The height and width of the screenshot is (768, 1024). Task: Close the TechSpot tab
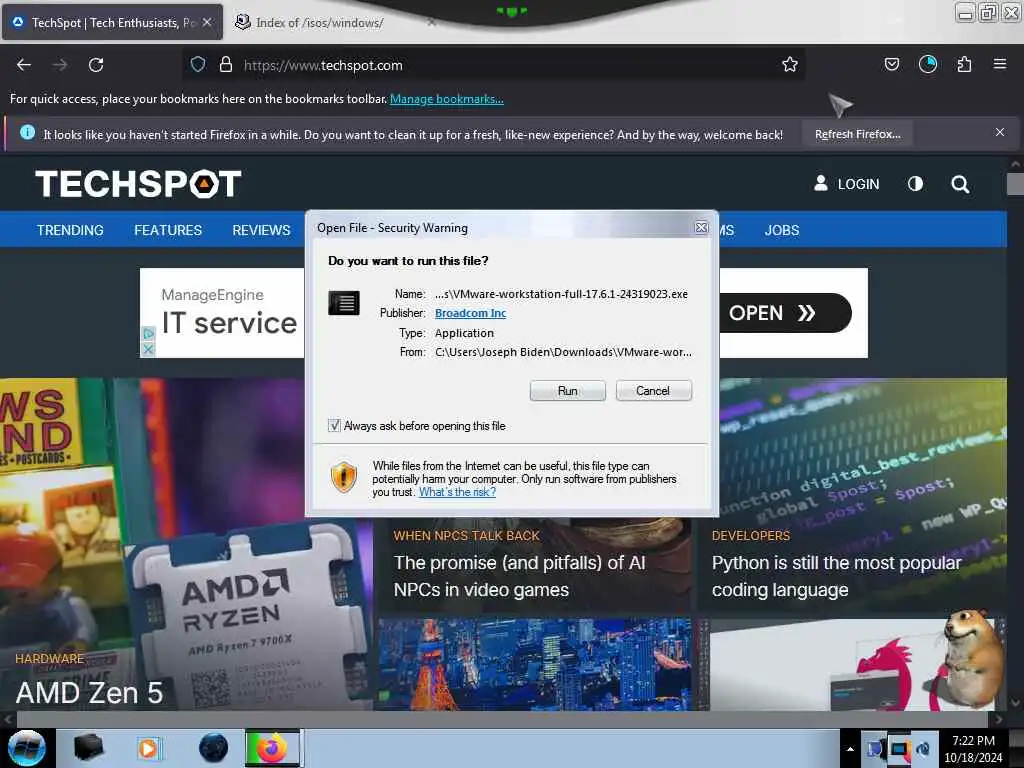[207, 22]
